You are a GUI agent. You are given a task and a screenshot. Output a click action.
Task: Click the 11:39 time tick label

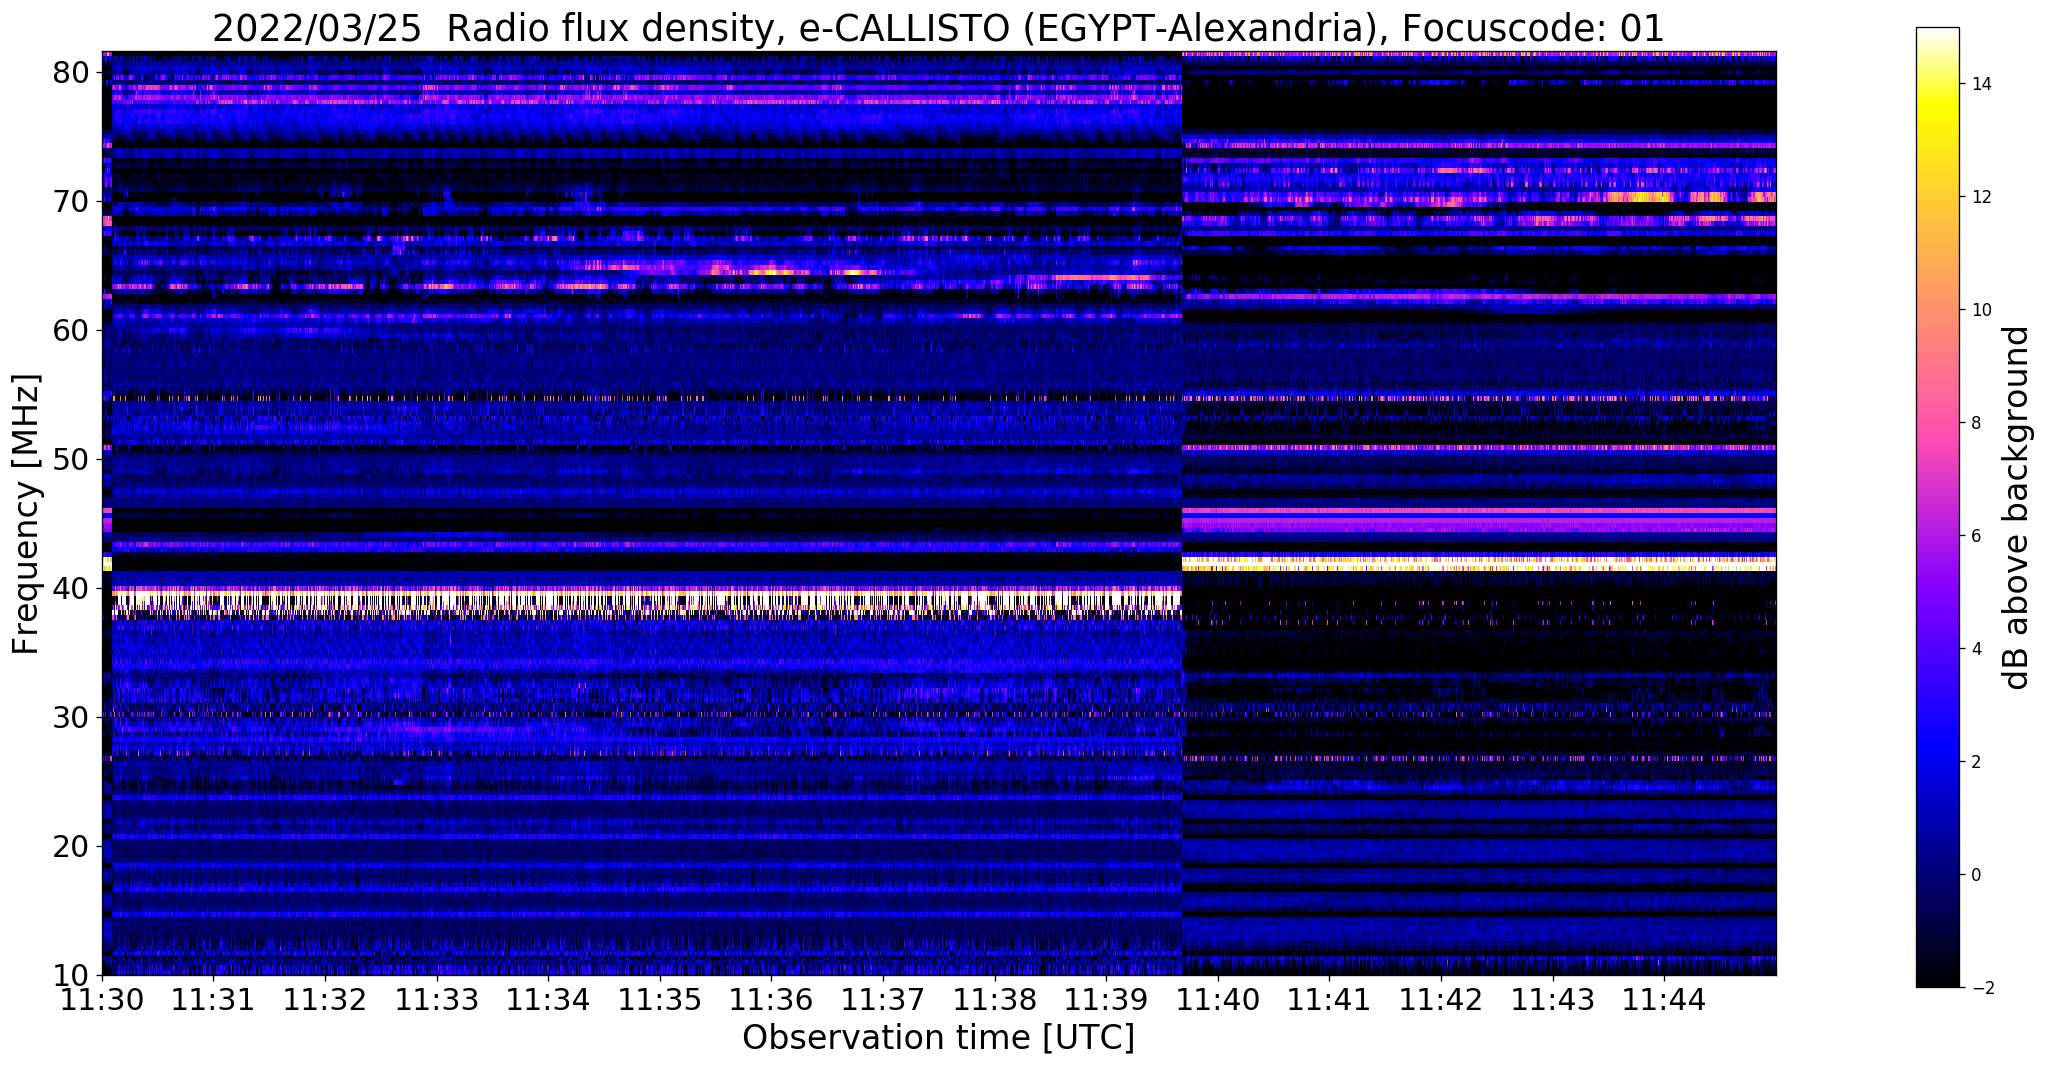click(1106, 999)
